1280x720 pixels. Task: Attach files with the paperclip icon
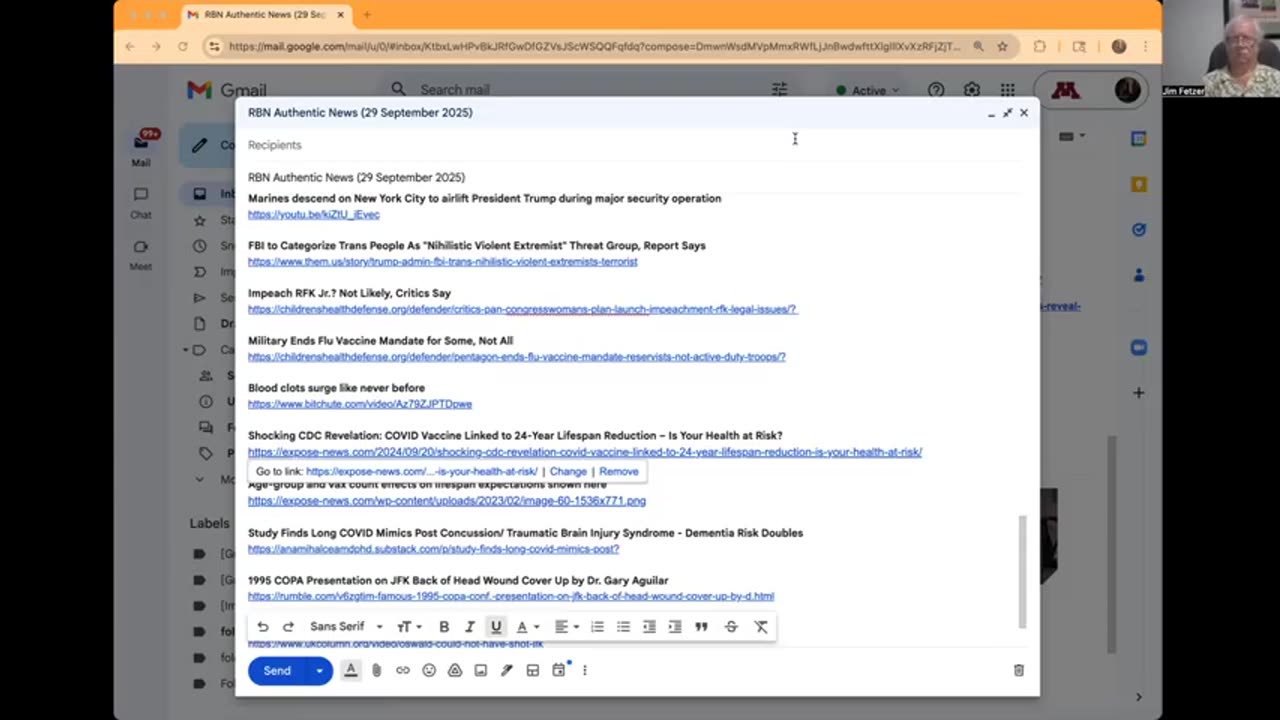pos(377,670)
